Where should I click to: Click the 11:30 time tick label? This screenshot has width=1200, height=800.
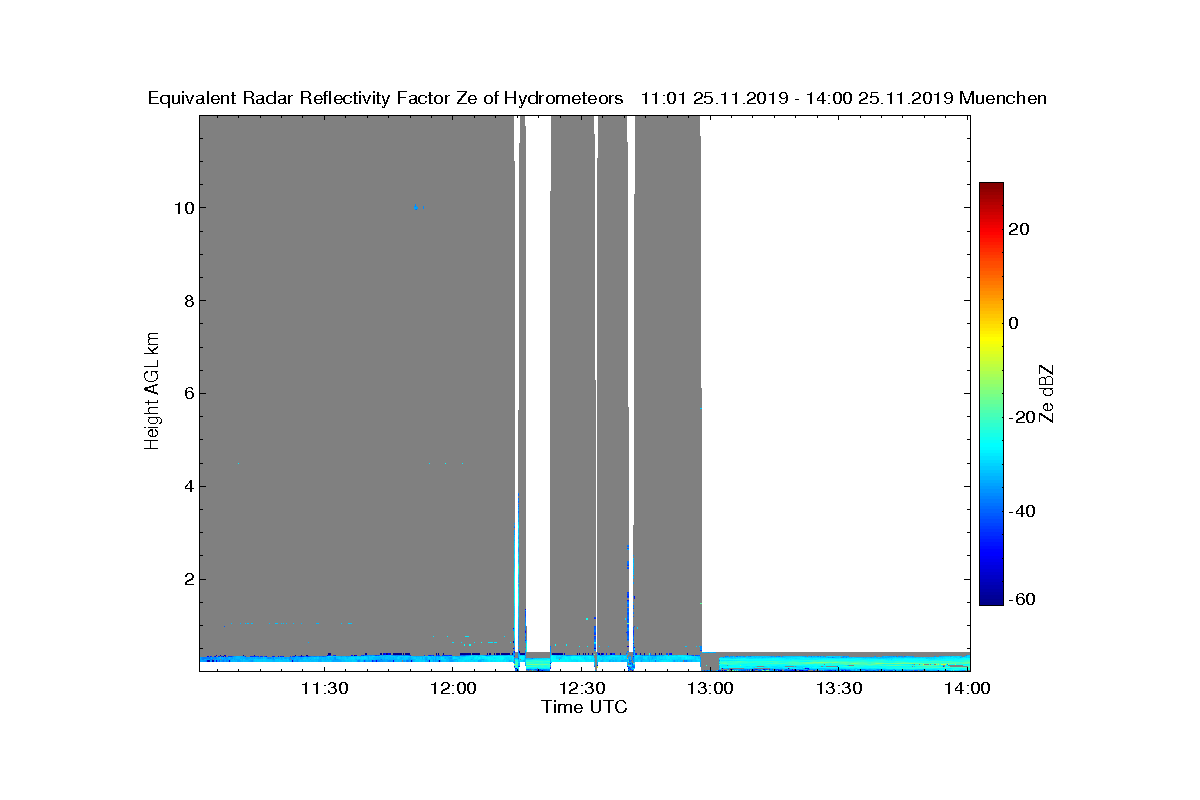click(x=327, y=688)
